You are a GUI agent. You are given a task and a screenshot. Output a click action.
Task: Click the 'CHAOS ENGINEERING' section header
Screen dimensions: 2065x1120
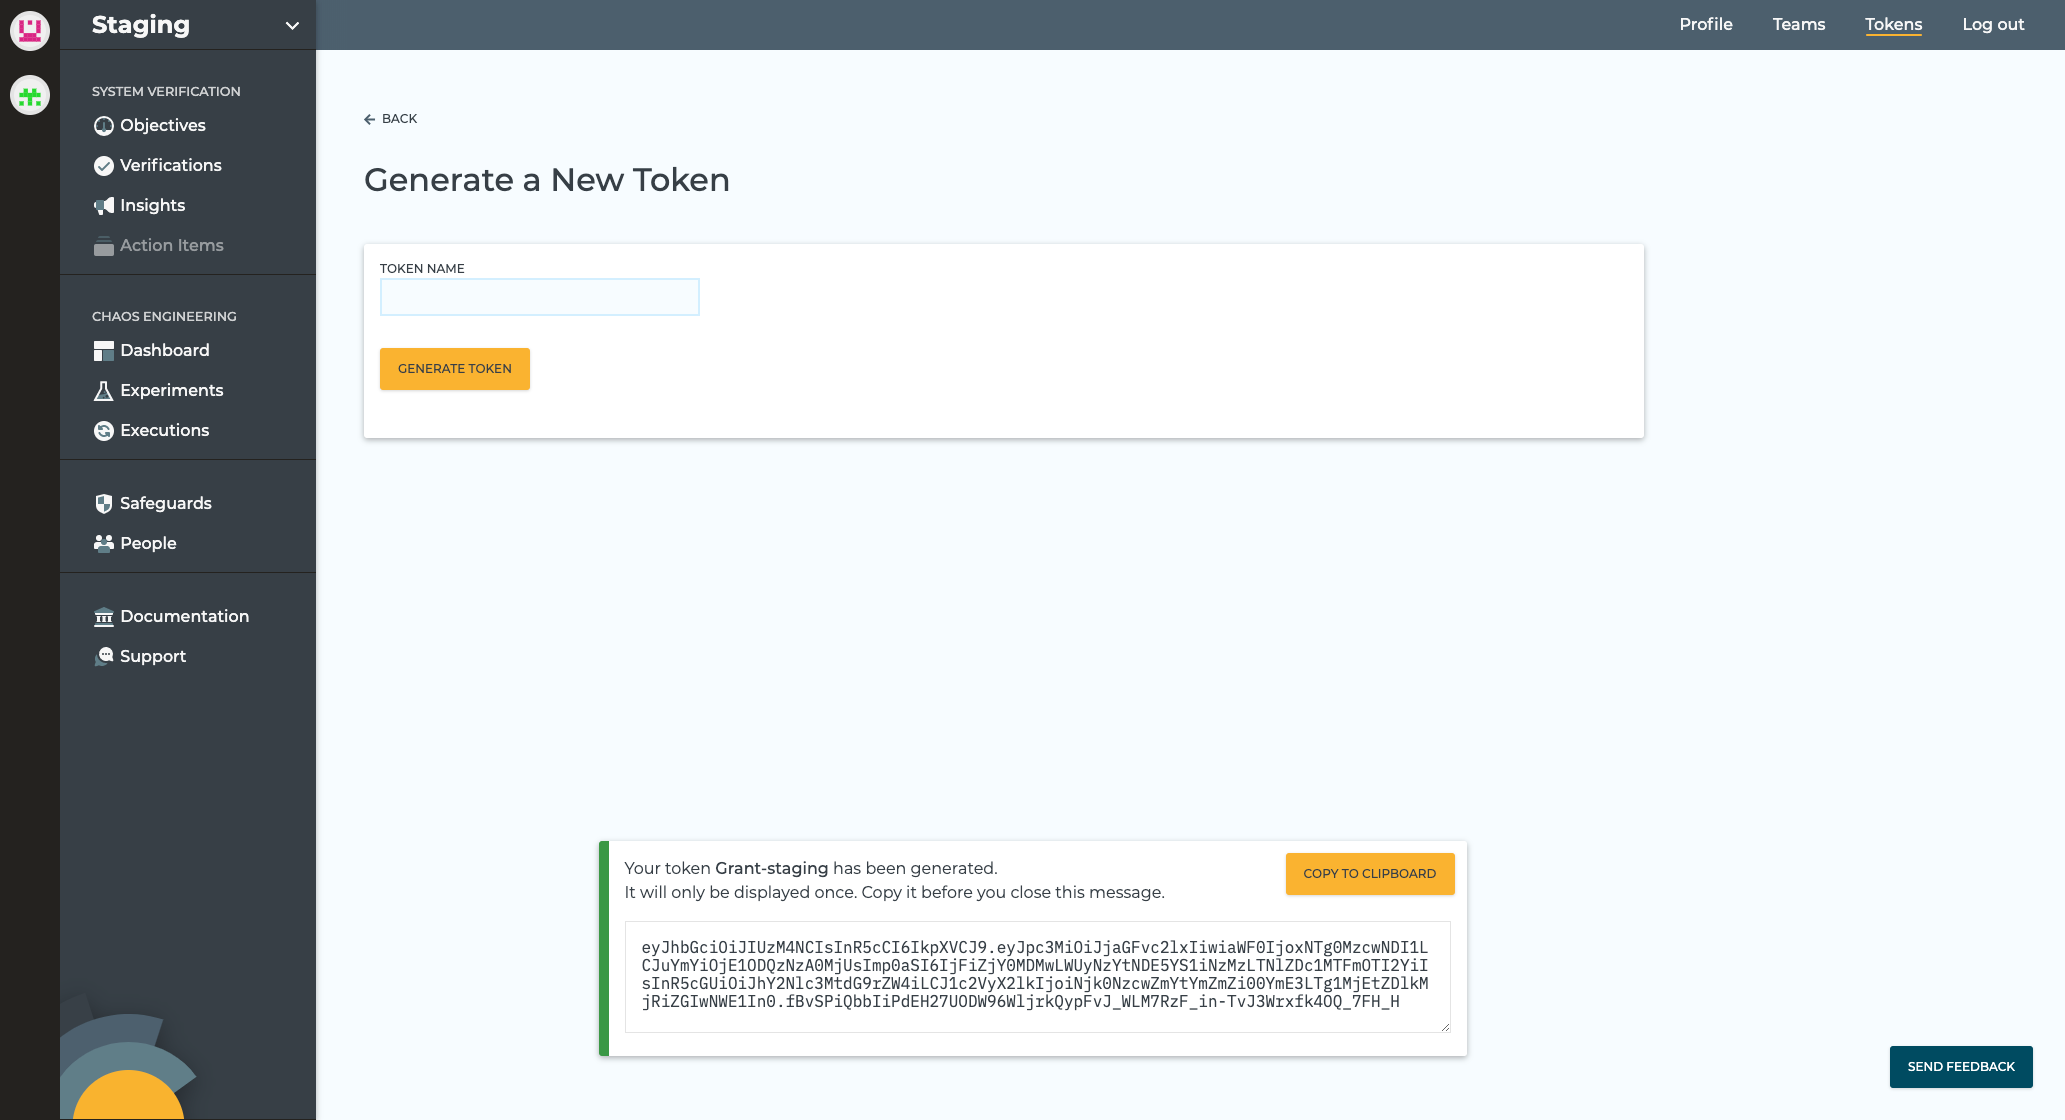[x=164, y=316]
